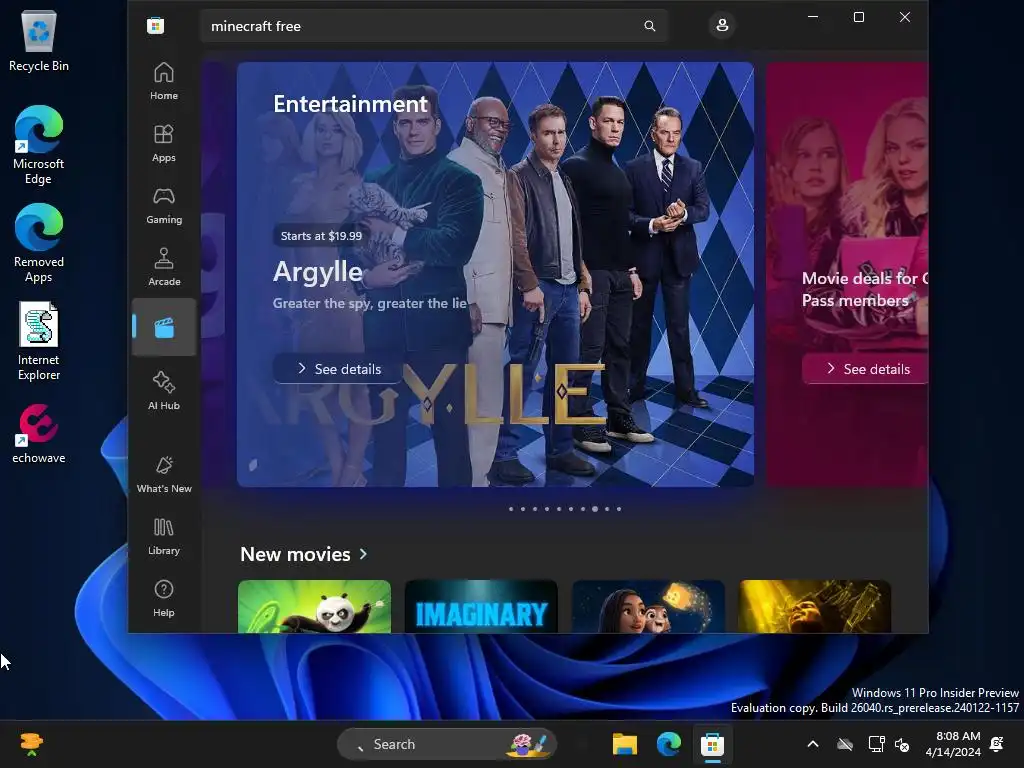Click the taskbar Search box
This screenshot has height=768, width=1024.
tap(447, 744)
